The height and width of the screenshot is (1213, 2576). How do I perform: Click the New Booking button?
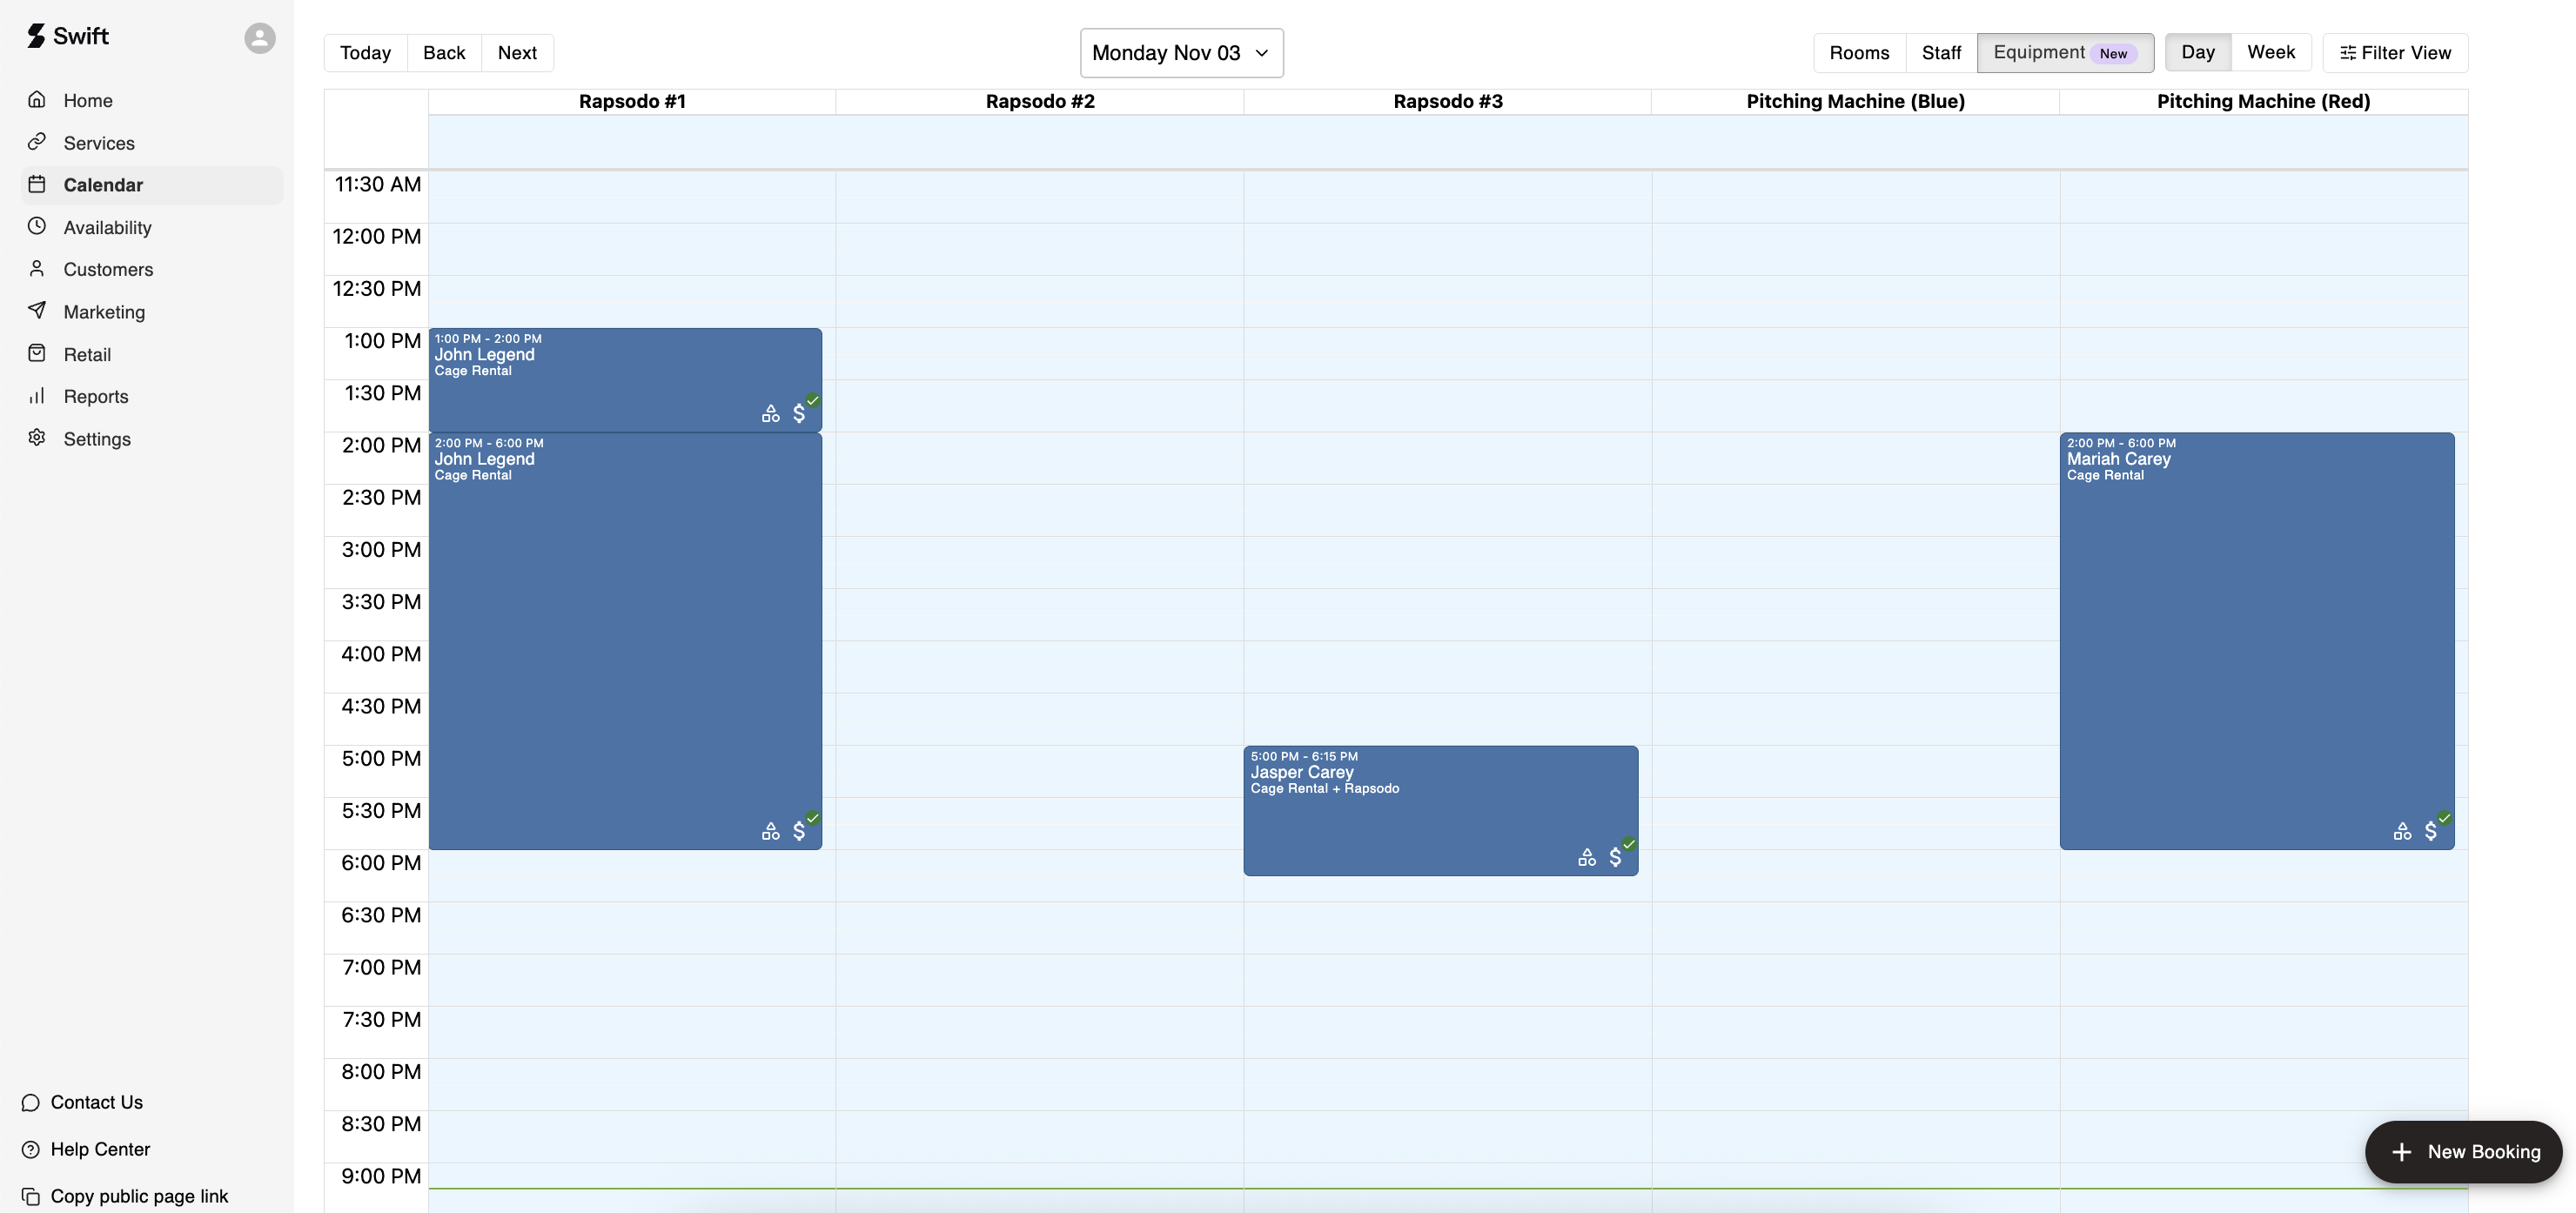(2463, 1152)
